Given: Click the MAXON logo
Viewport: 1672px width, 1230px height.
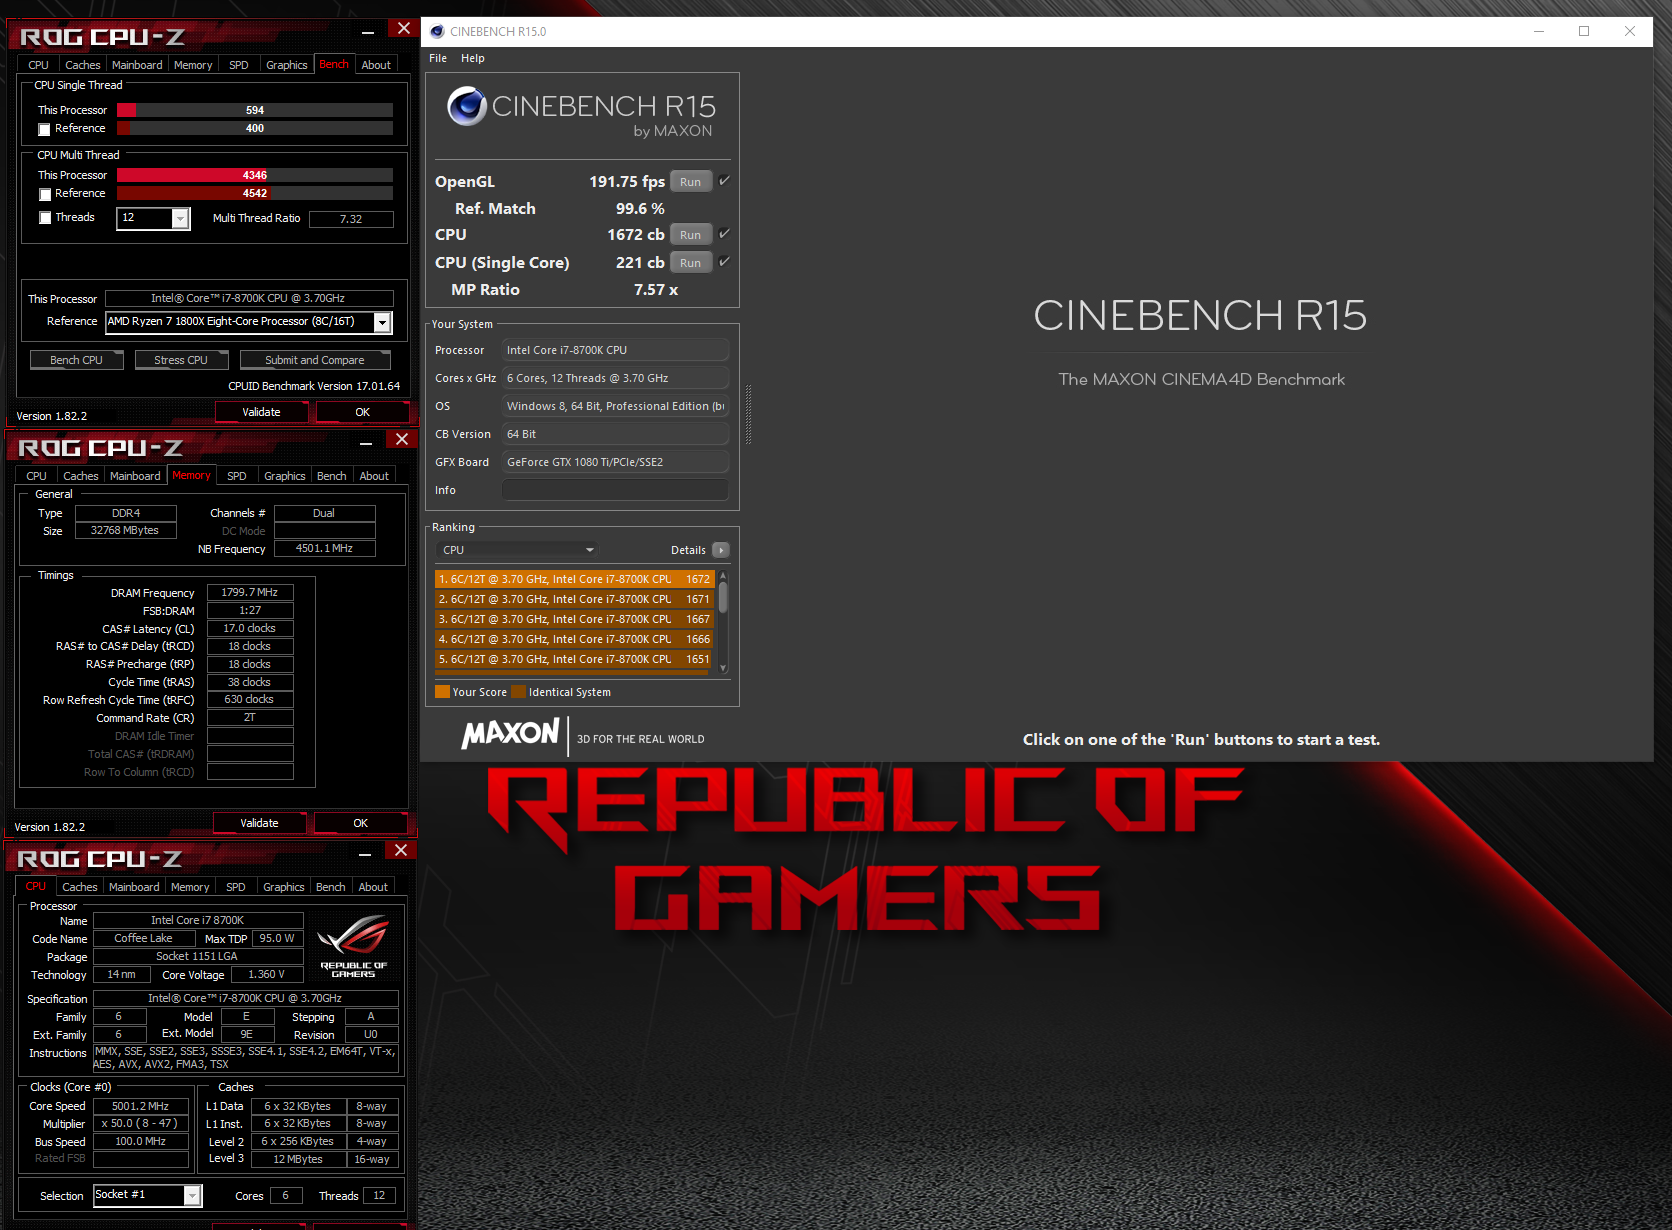Looking at the screenshot, I should (x=510, y=734).
